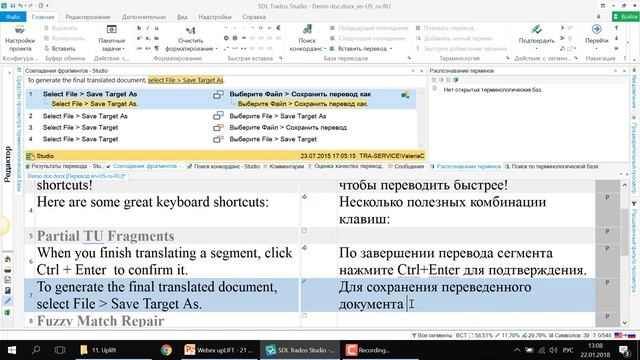This screenshot has width=640, height=360.
Task: Toggle non-printing pilcrow characters
Action: click(157, 48)
